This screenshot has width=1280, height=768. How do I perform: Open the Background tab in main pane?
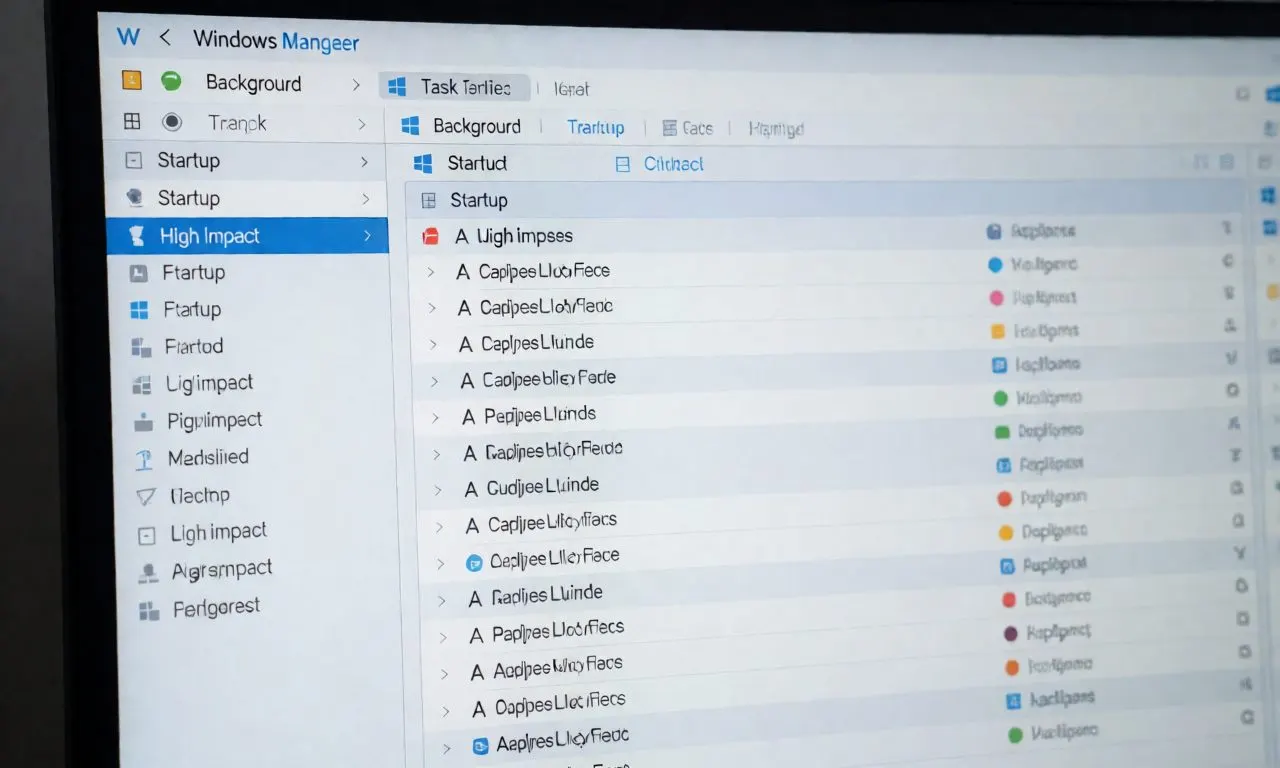click(x=477, y=126)
